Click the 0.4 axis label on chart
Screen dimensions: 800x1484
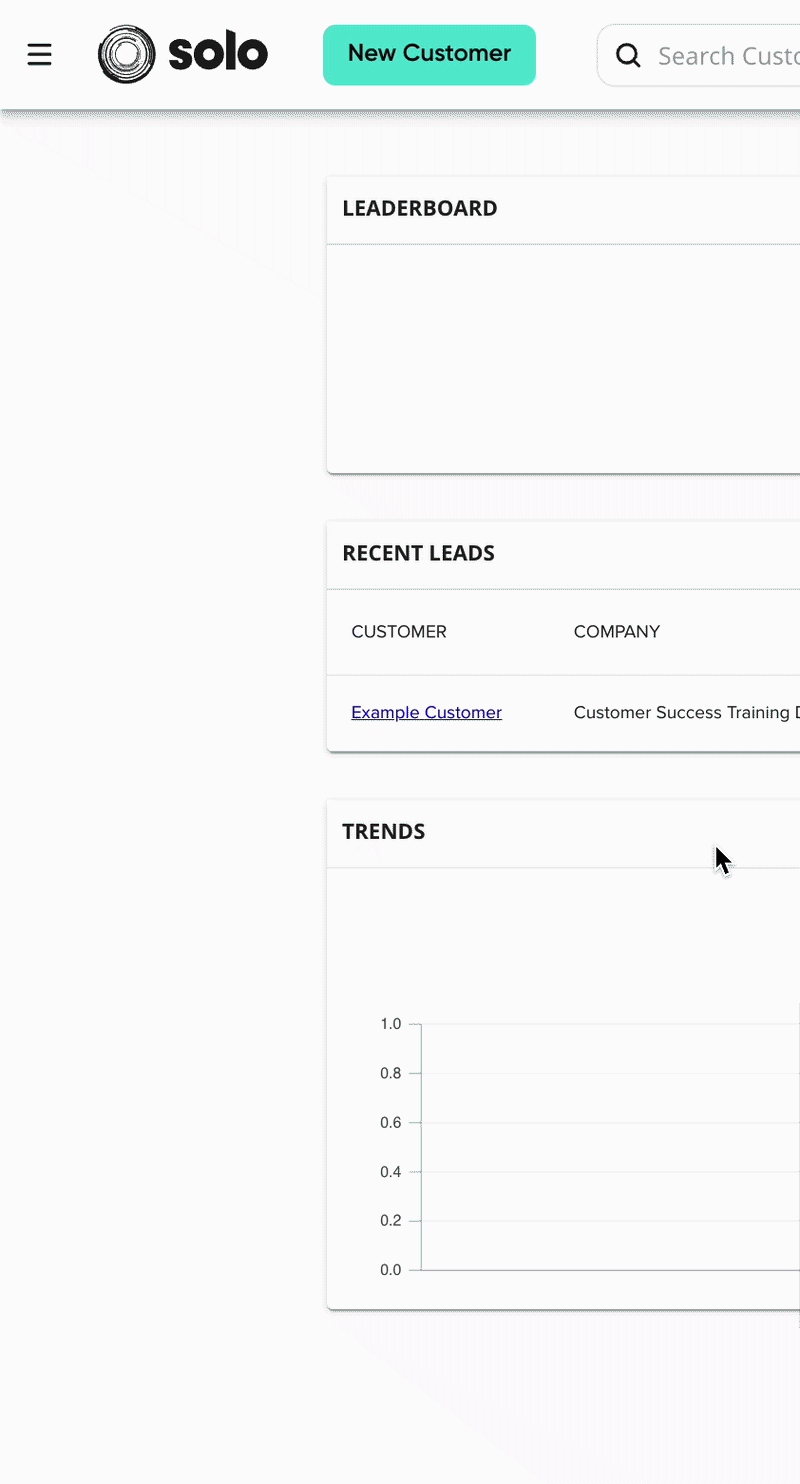click(x=390, y=1171)
